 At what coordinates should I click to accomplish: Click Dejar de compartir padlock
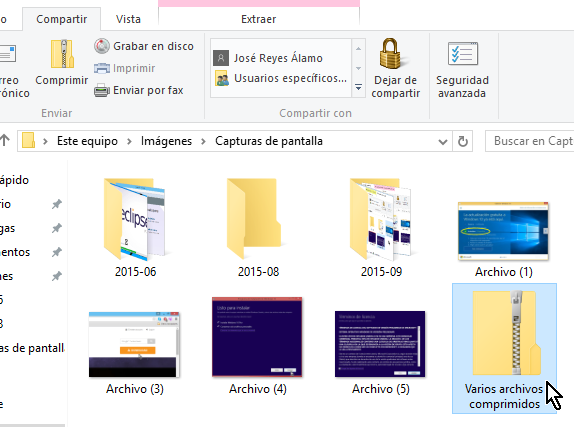(395, 68)
